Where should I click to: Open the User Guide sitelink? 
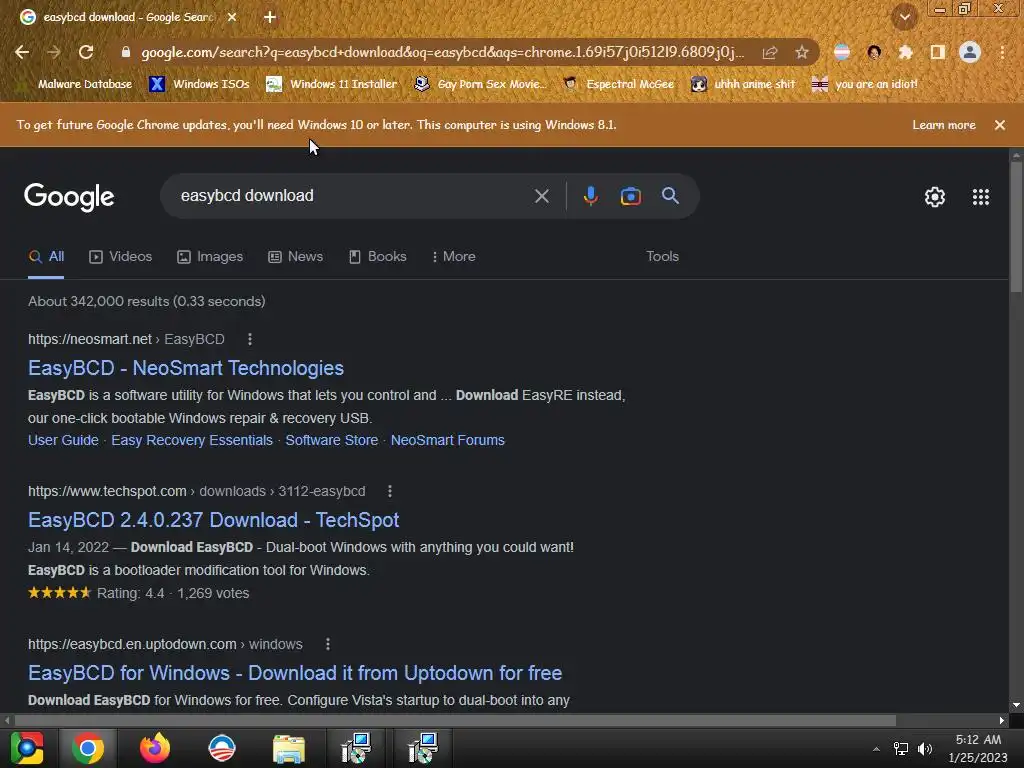tap(63, 440)
